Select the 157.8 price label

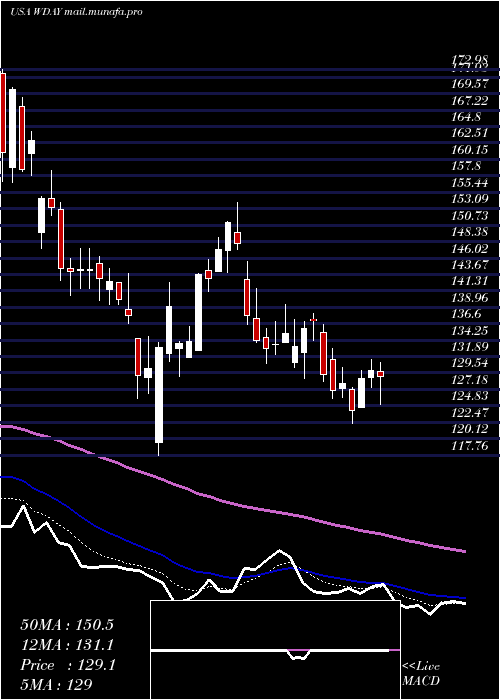click(467, 166)
